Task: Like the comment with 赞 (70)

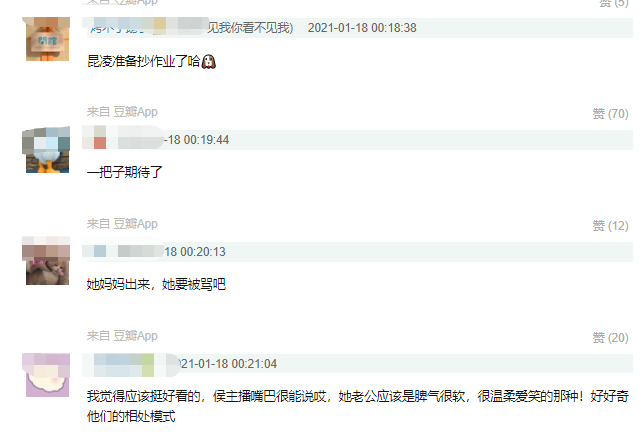Action: pos(610,114)
